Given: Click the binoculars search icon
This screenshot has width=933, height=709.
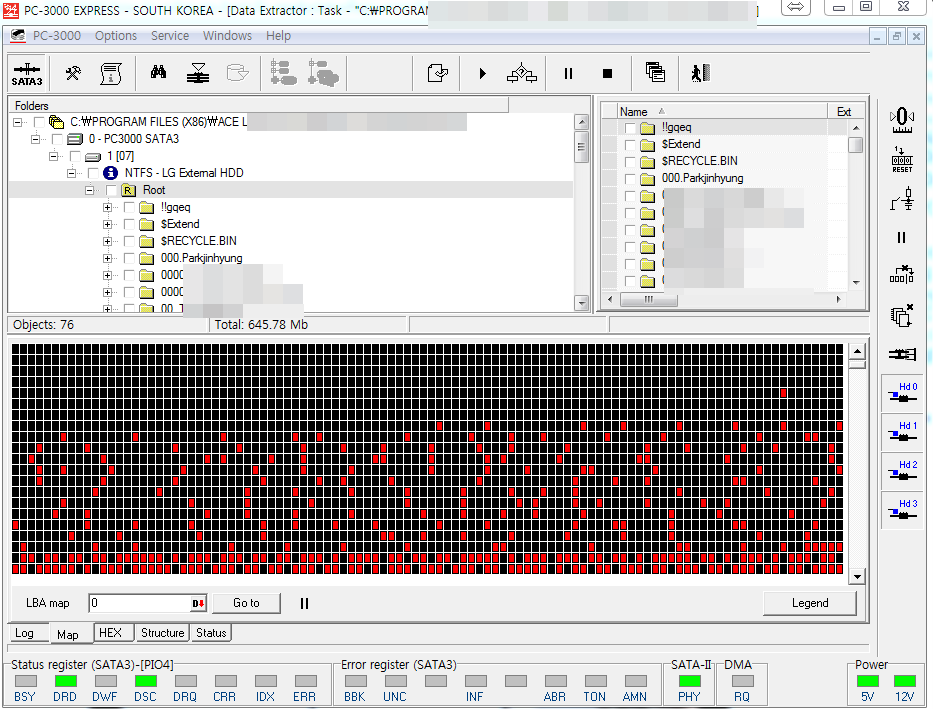Looking at the screenshot, I should coord(158,73).
